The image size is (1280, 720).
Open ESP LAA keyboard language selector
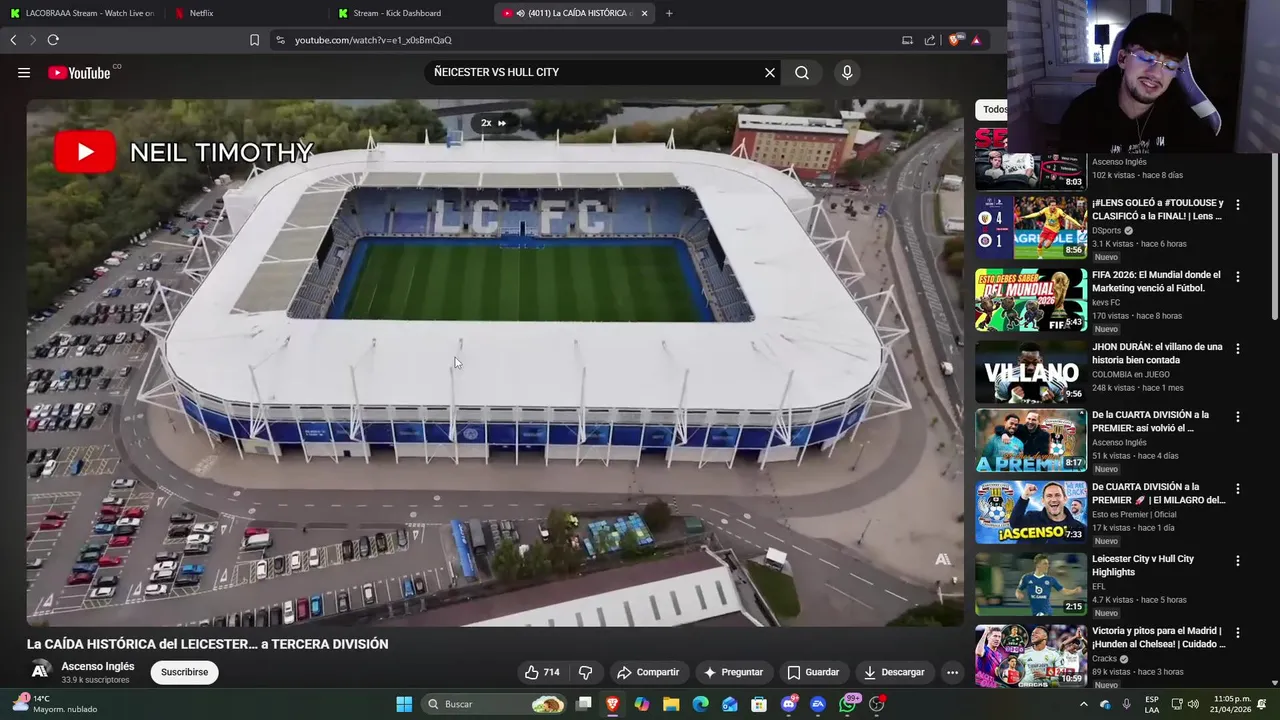[1152, 704]
